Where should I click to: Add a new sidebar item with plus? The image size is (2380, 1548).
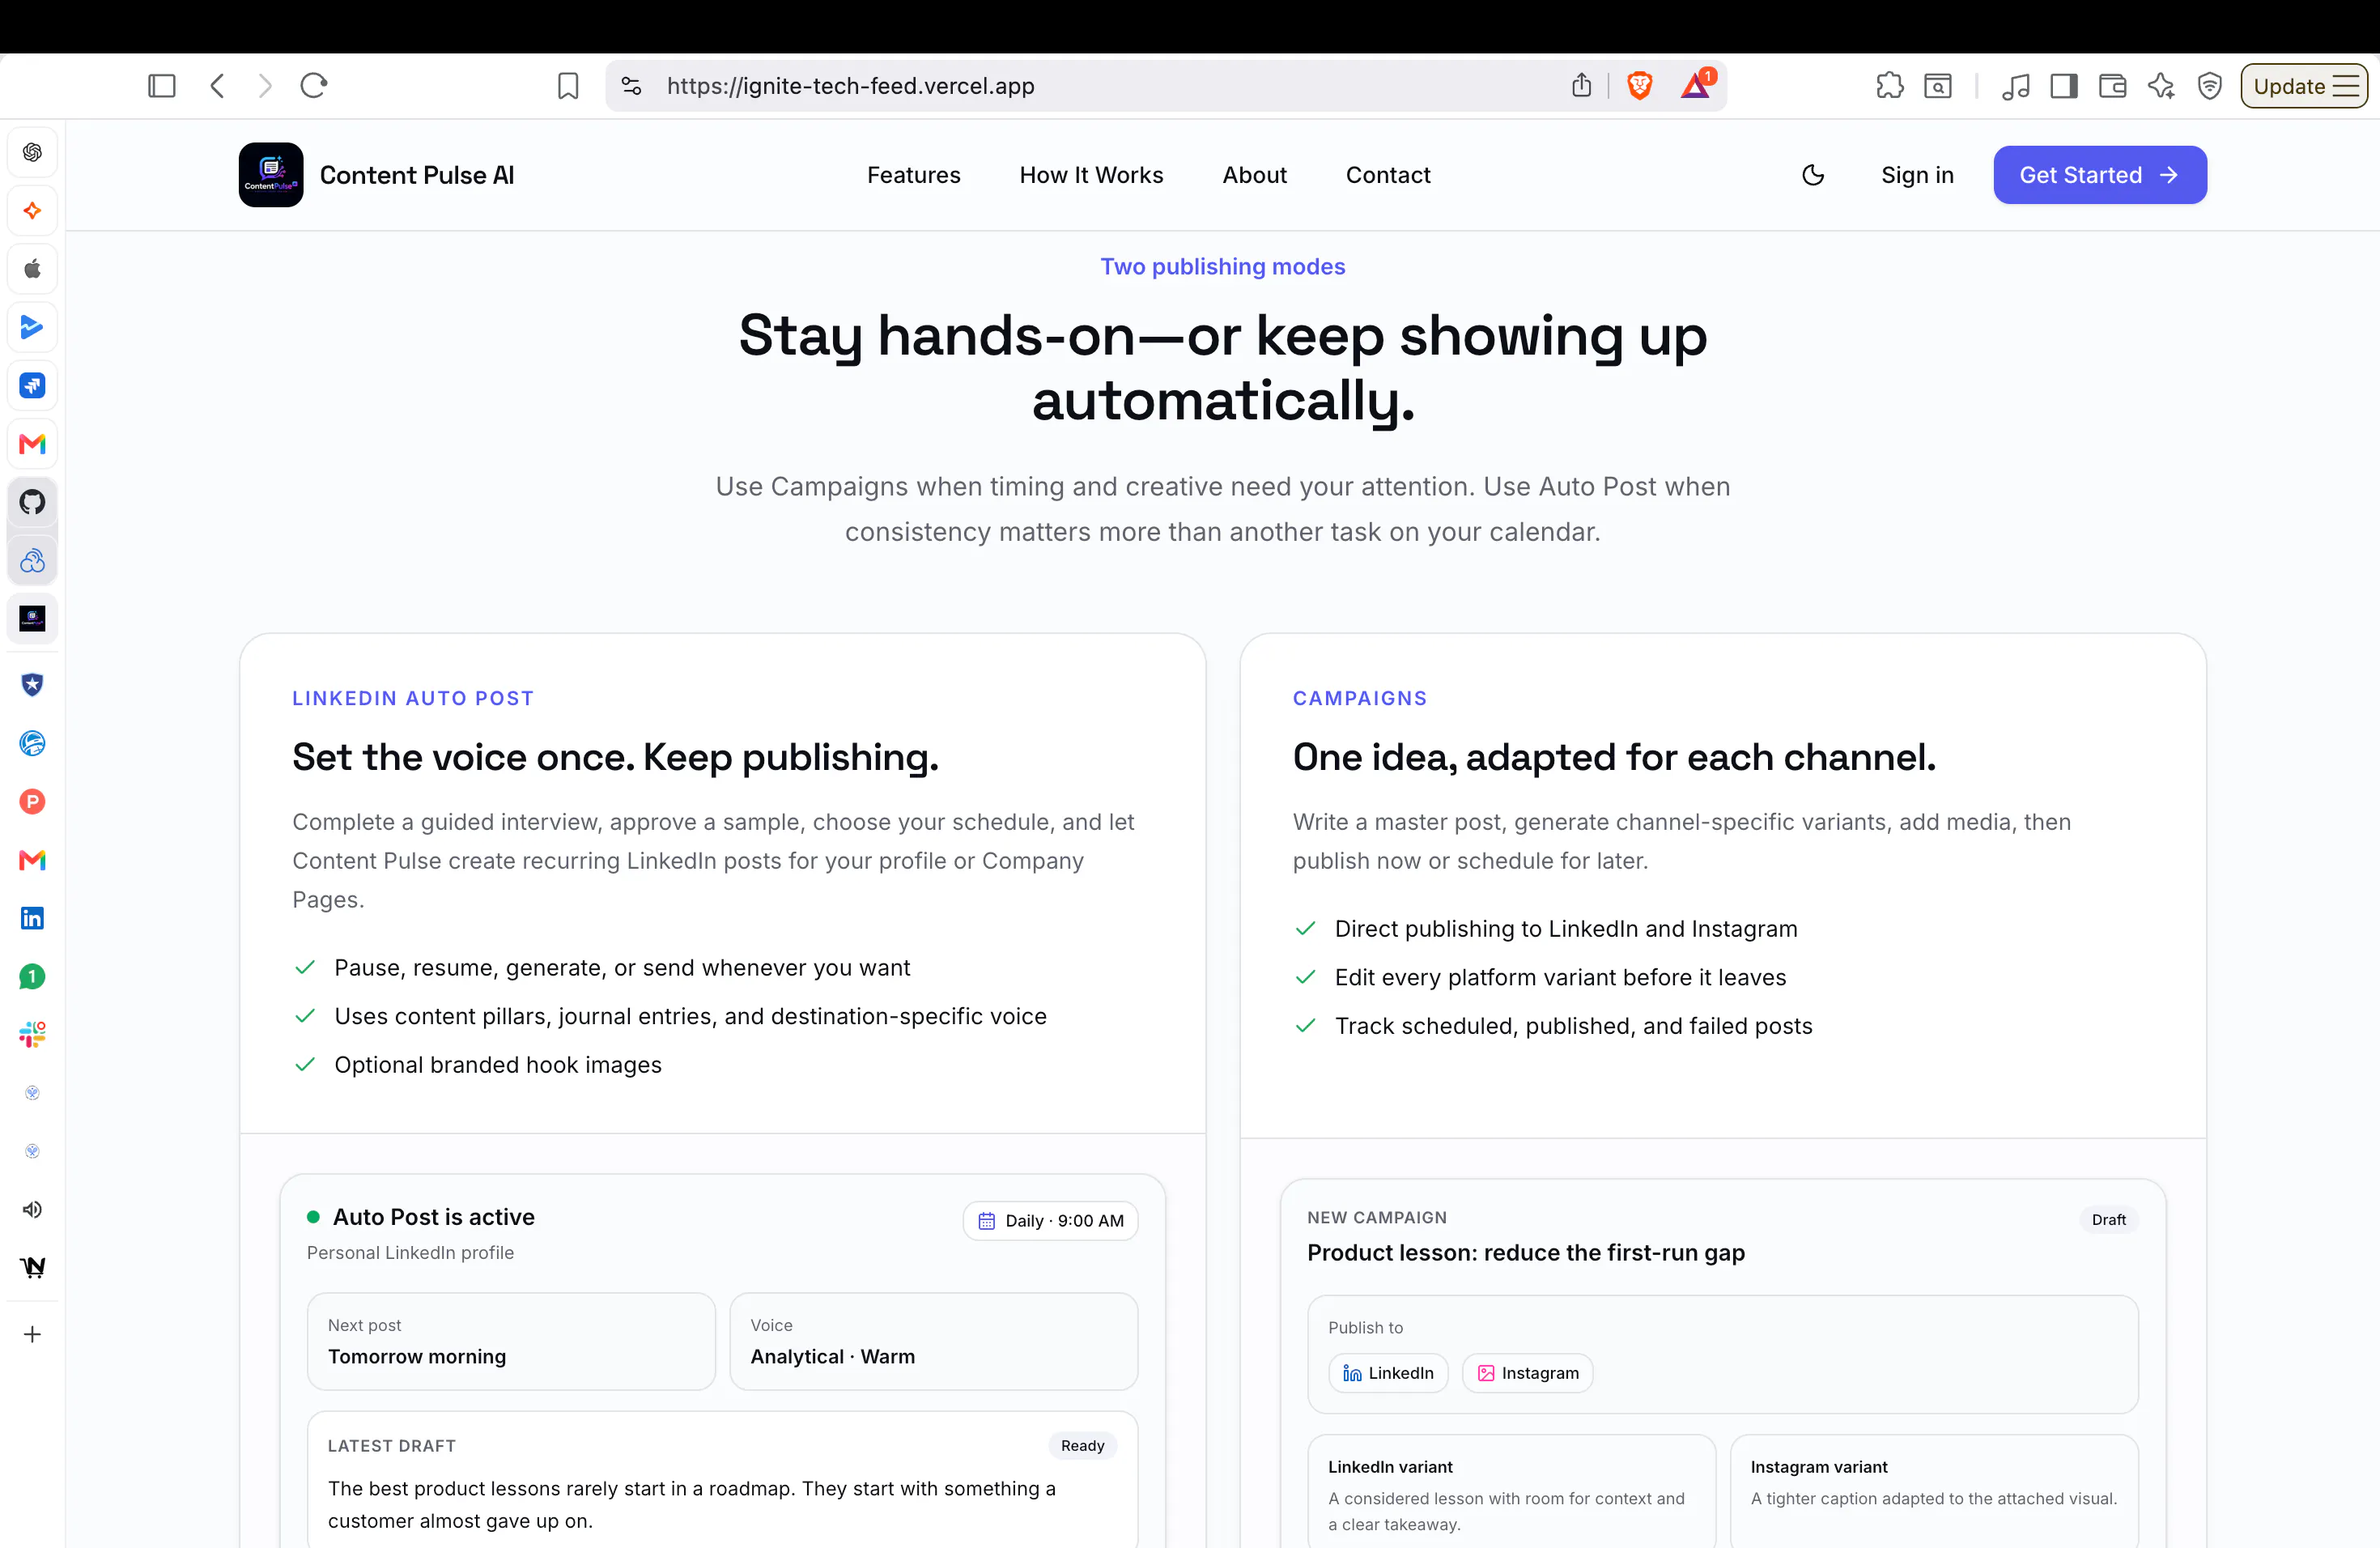click(x=32, y=1334)
